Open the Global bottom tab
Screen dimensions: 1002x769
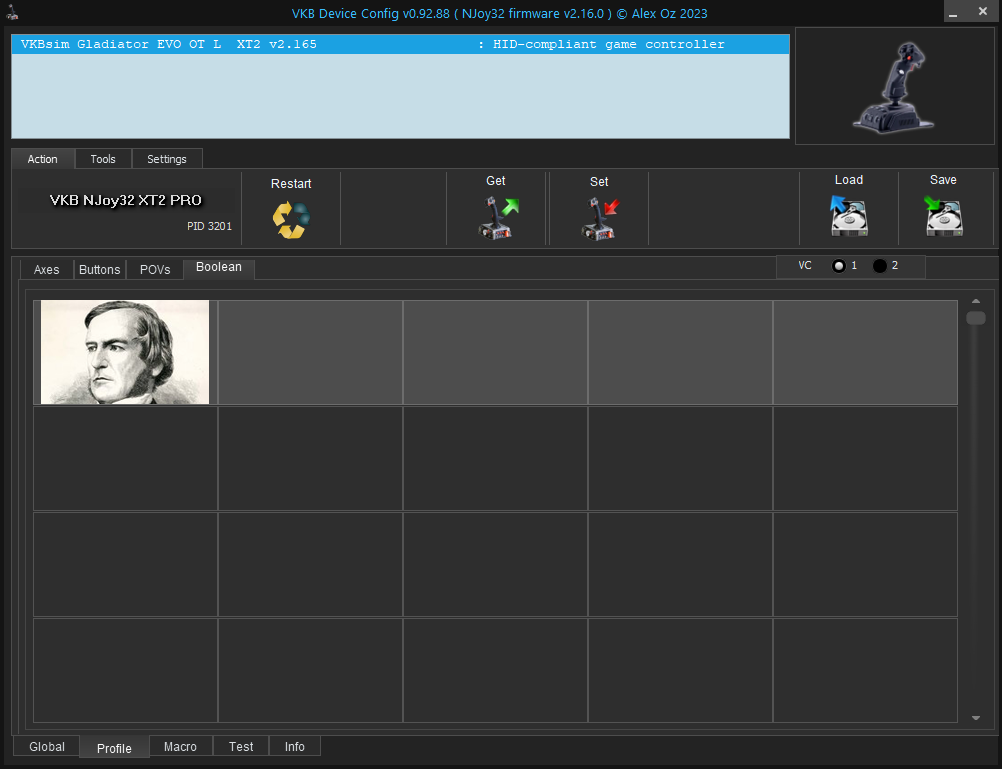(47, 747)
